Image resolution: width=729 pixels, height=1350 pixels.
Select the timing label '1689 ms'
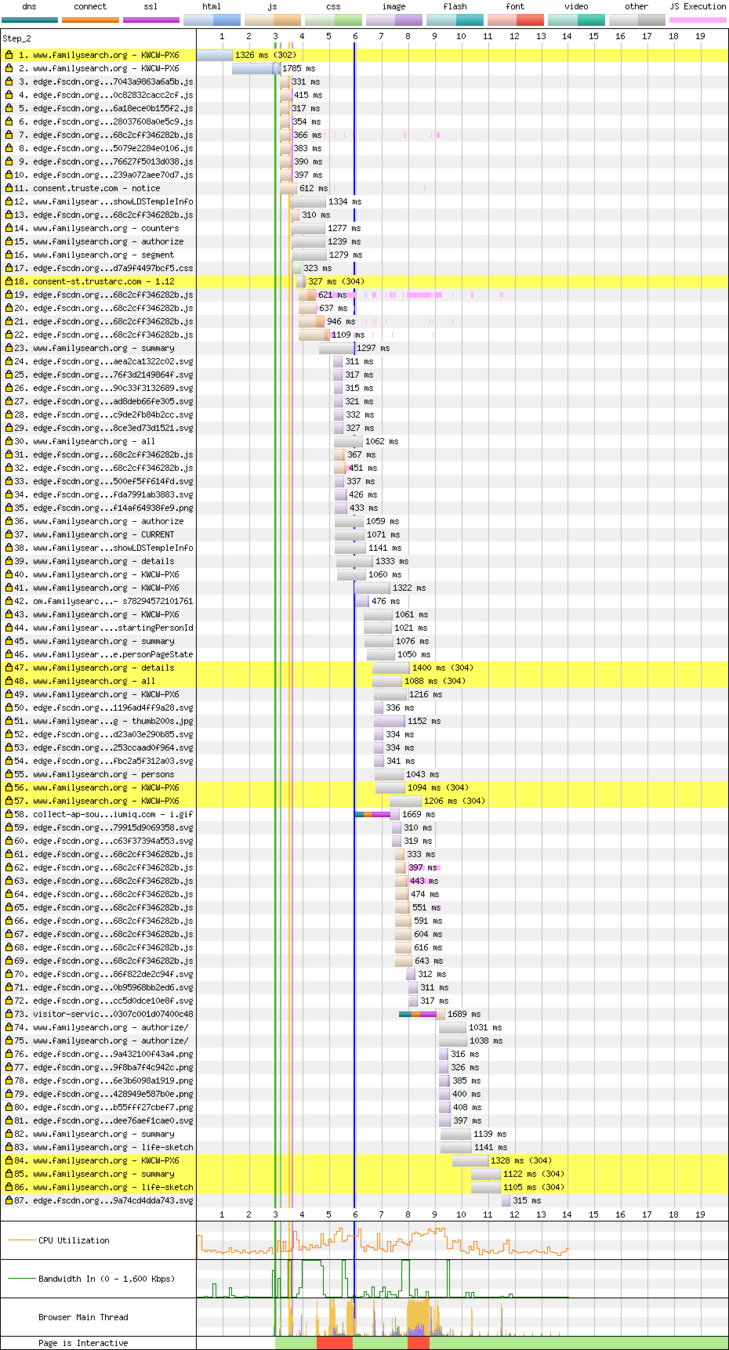click(x=464, y=1014)
